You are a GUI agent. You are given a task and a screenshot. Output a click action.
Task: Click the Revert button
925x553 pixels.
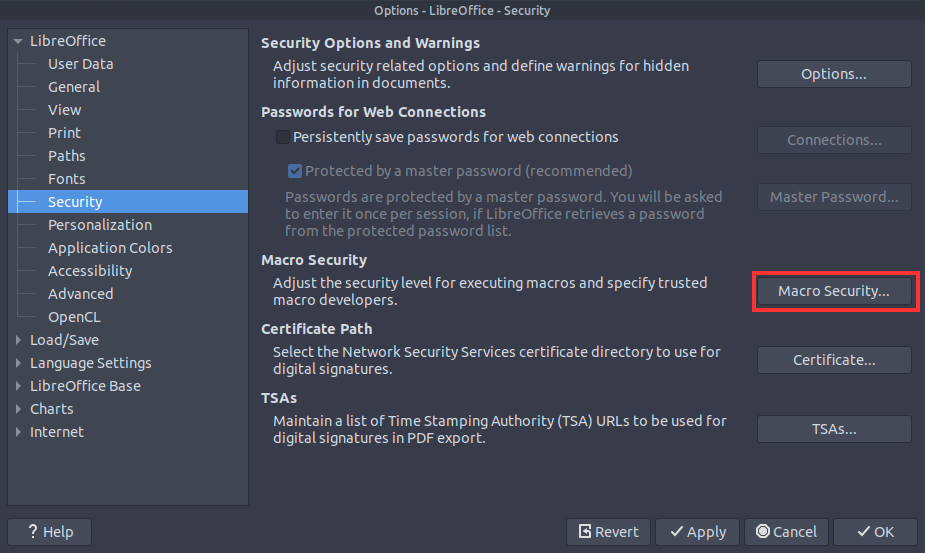pyautogui.click(x=608, y=532)
